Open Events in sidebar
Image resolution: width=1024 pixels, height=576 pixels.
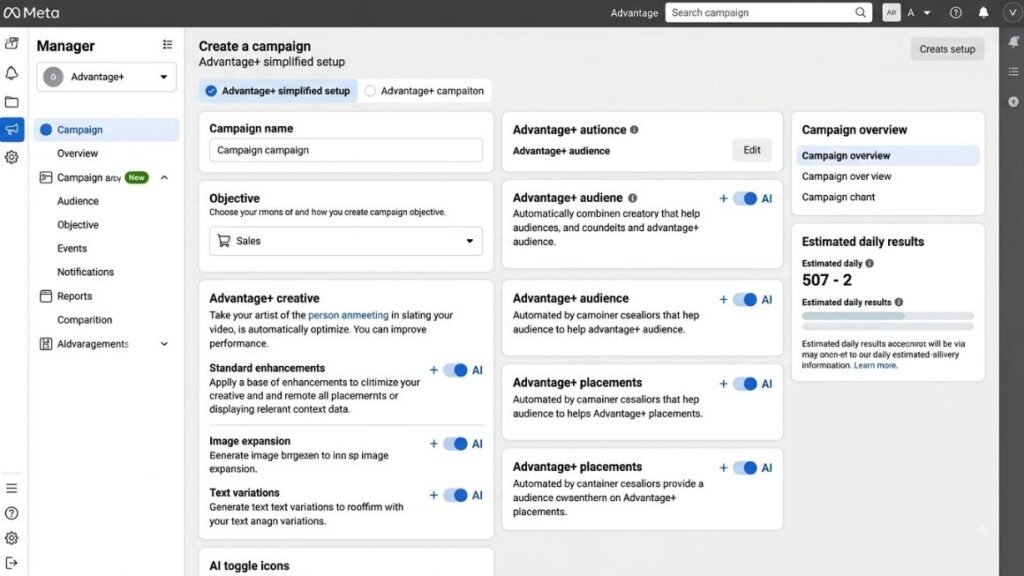pyautogui.click(x=72, y=248)
